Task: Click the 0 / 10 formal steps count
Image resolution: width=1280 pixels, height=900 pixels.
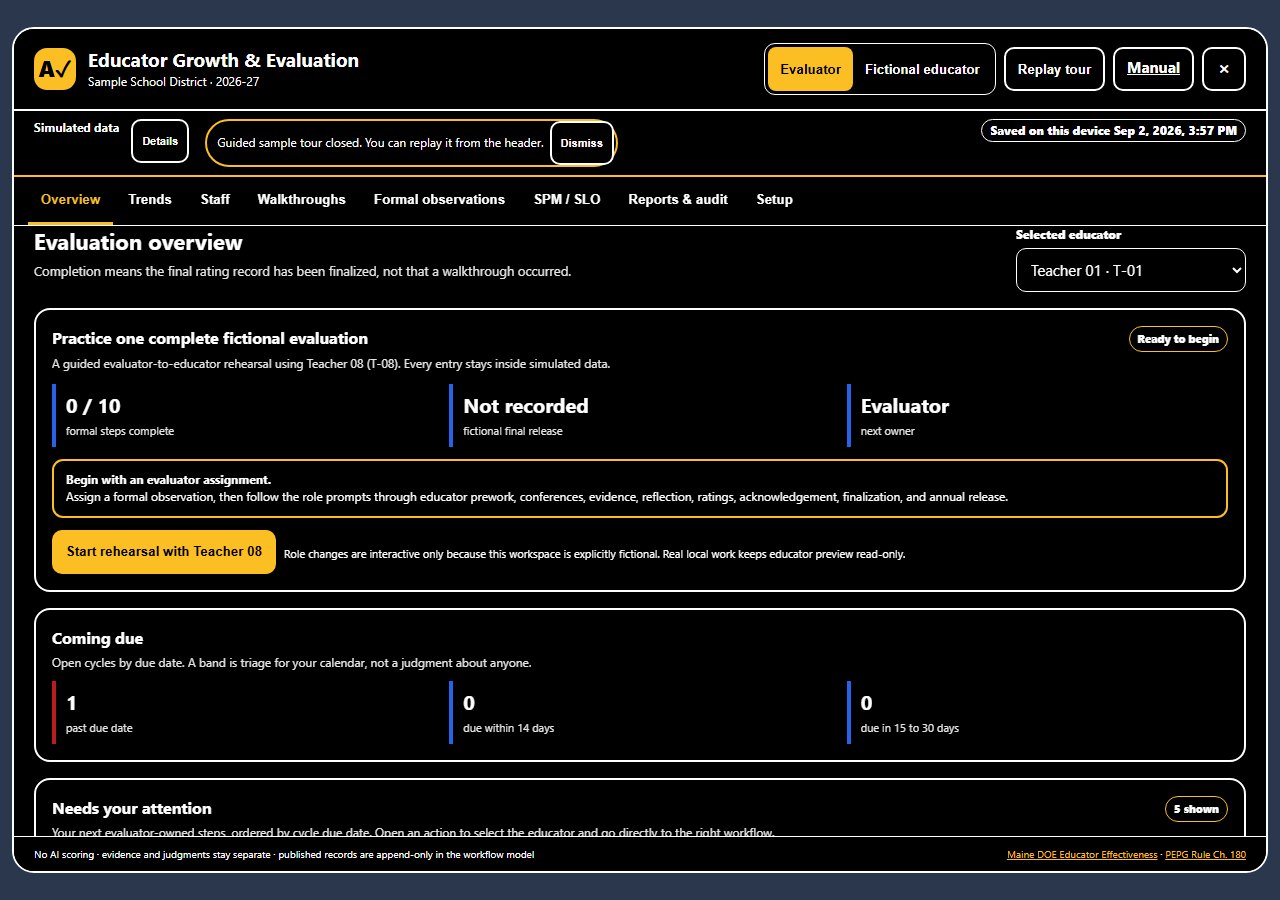Action: click(x=93, y=406)
